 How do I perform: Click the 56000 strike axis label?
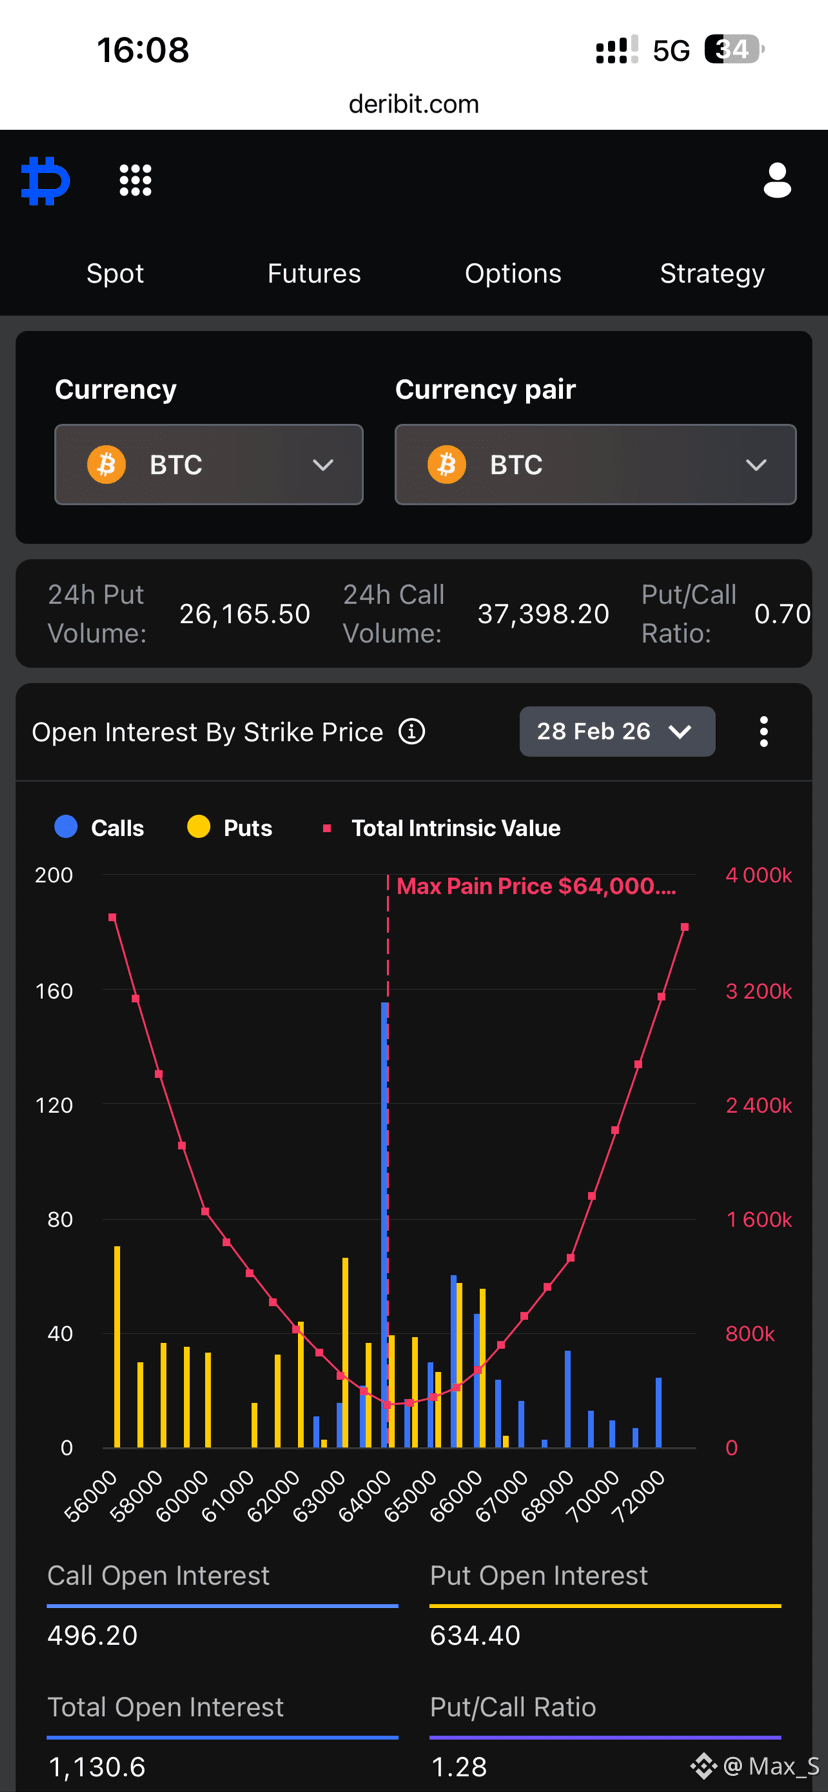pos(90,1497)
